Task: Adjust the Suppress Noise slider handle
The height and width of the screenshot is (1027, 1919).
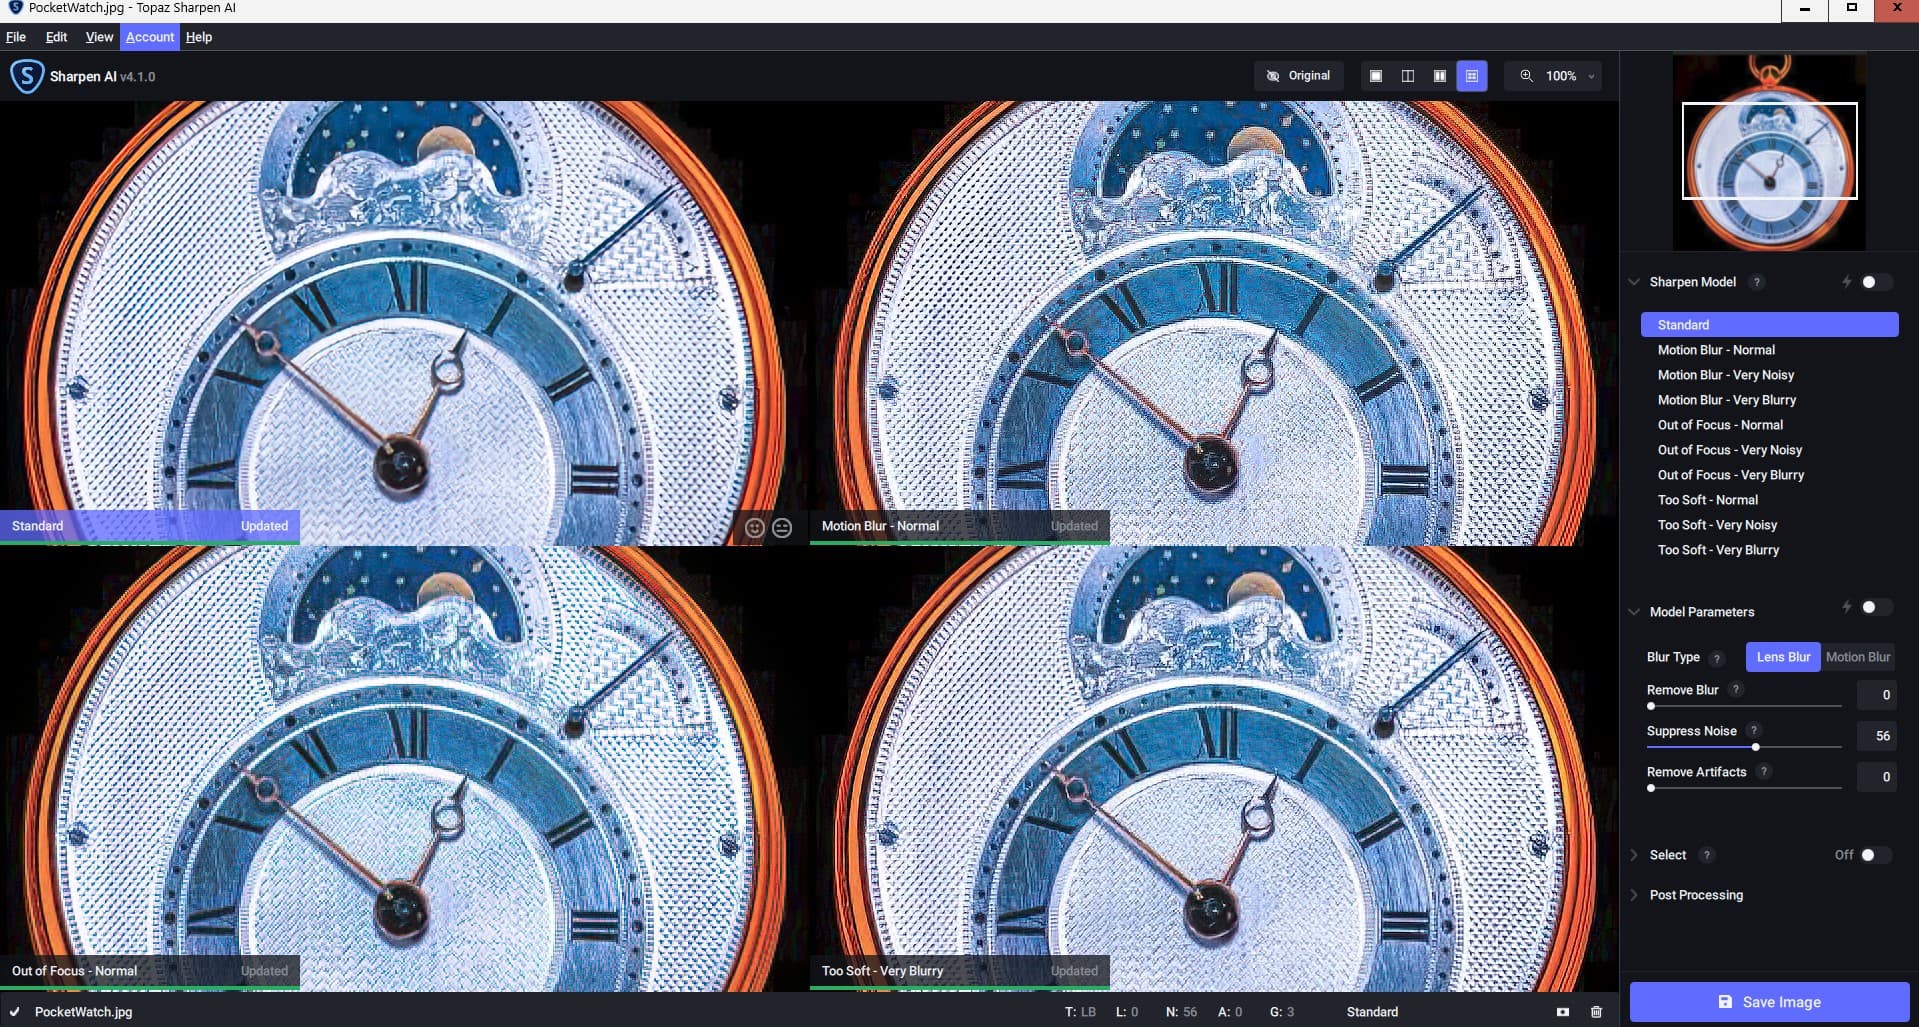Action: coord(1756,747)
